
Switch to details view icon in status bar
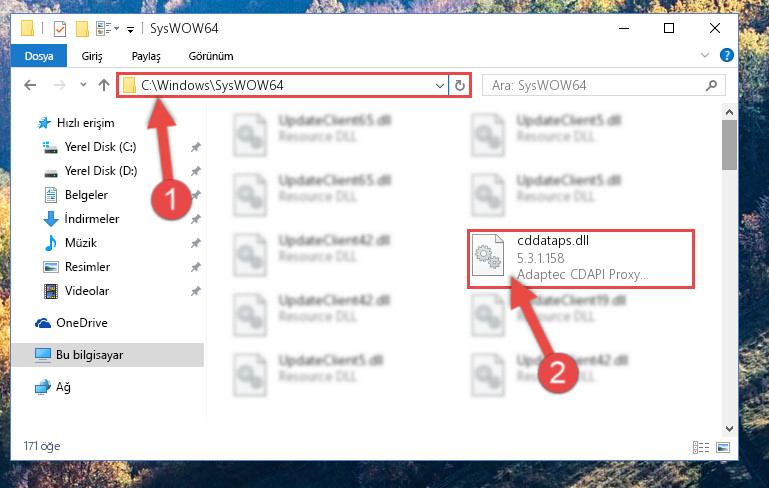tap(701, 447)
